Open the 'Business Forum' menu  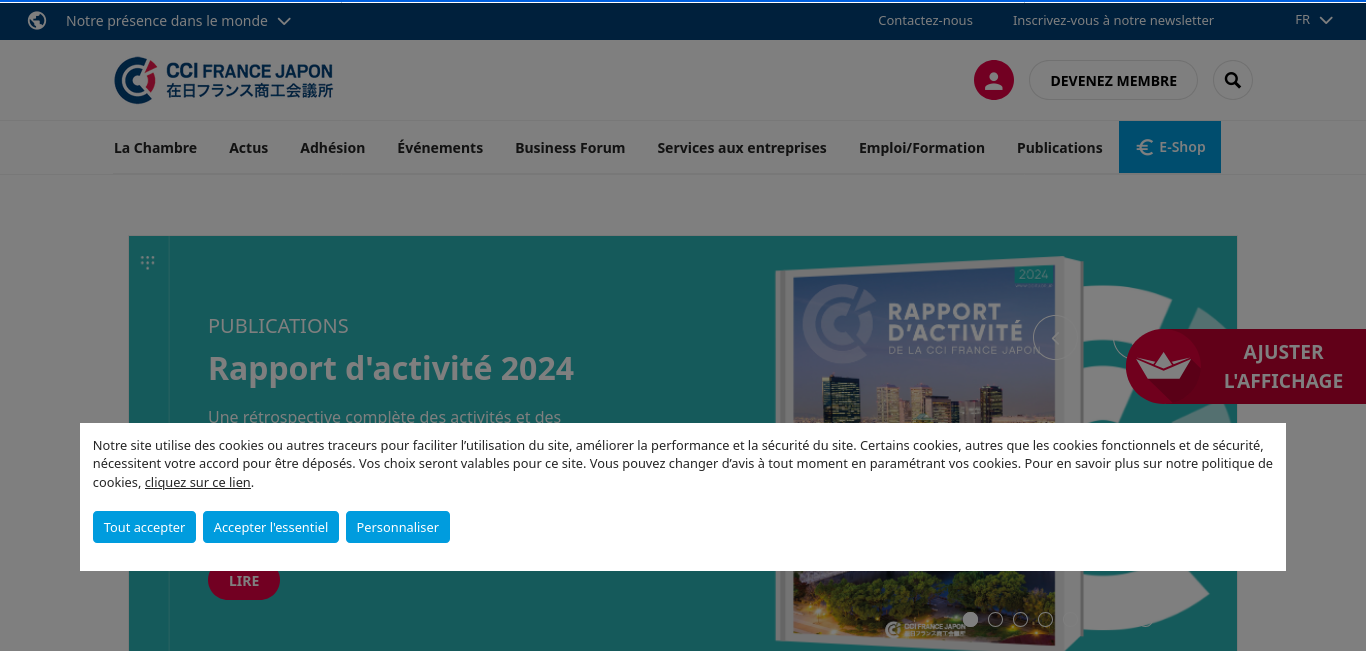(x=570, y=148)
